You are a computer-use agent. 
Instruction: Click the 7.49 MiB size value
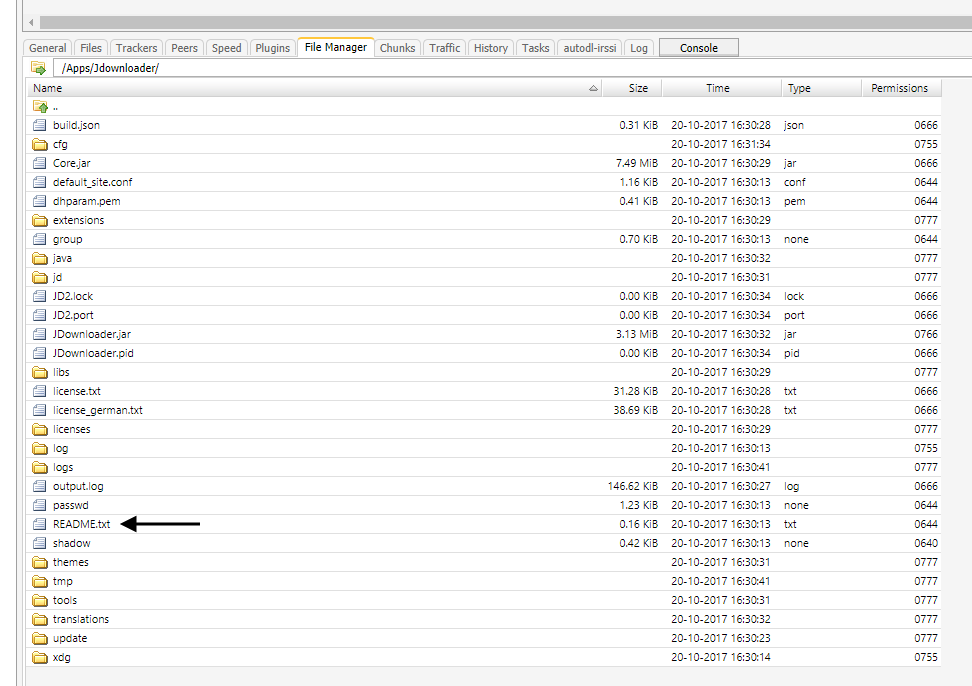[637, 163]
